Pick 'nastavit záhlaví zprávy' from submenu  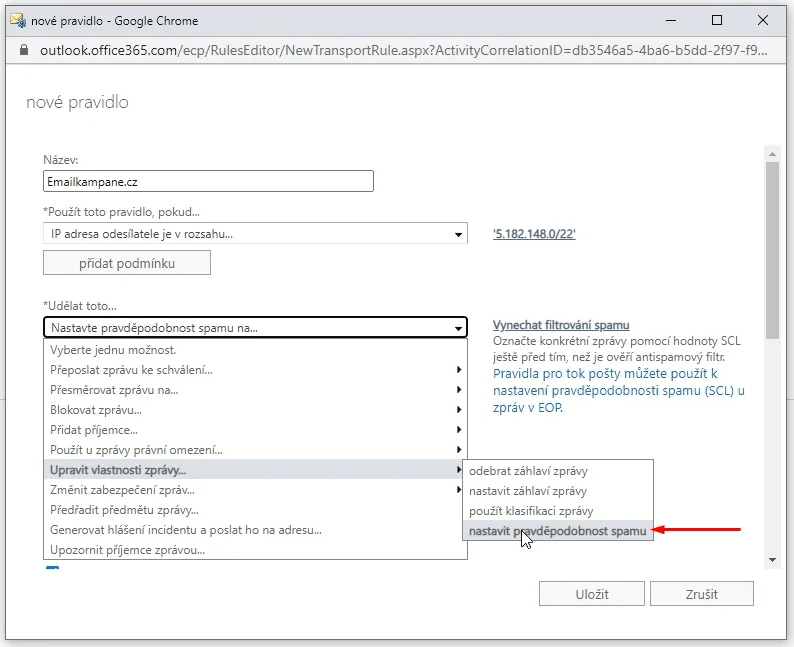click(558, 491)
